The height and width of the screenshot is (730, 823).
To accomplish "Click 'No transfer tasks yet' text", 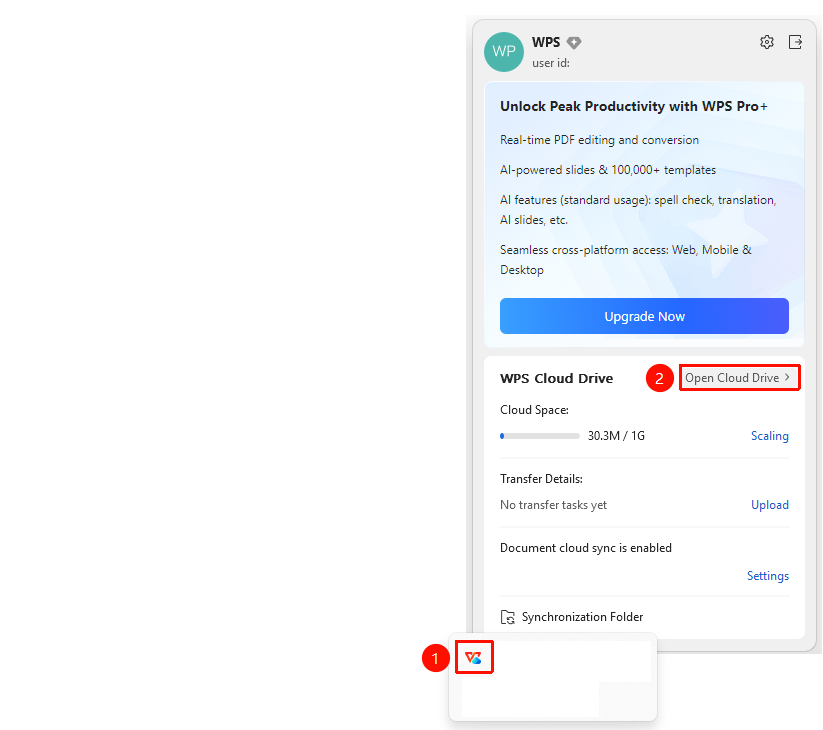I will coord(553,505).
